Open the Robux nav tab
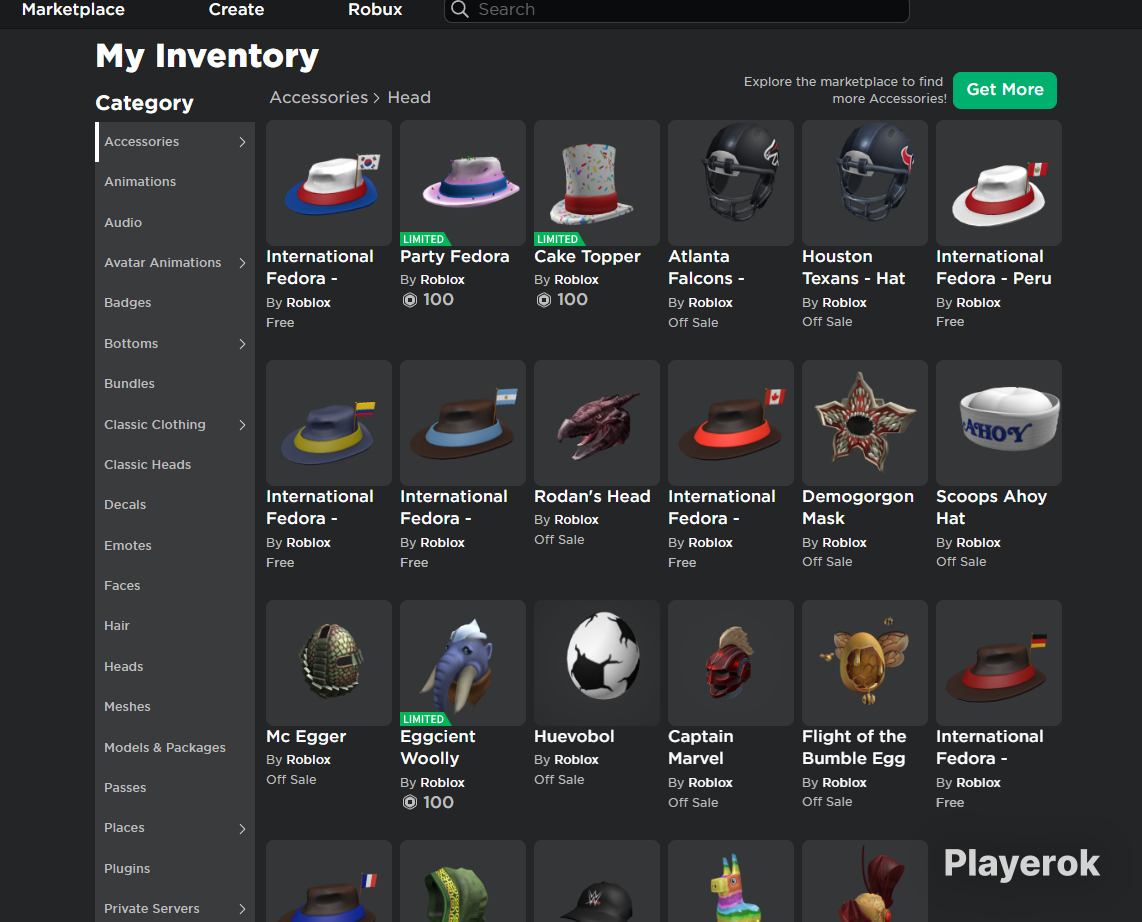The width and height of the screenshot is (1142, 922). click(375, 9)
